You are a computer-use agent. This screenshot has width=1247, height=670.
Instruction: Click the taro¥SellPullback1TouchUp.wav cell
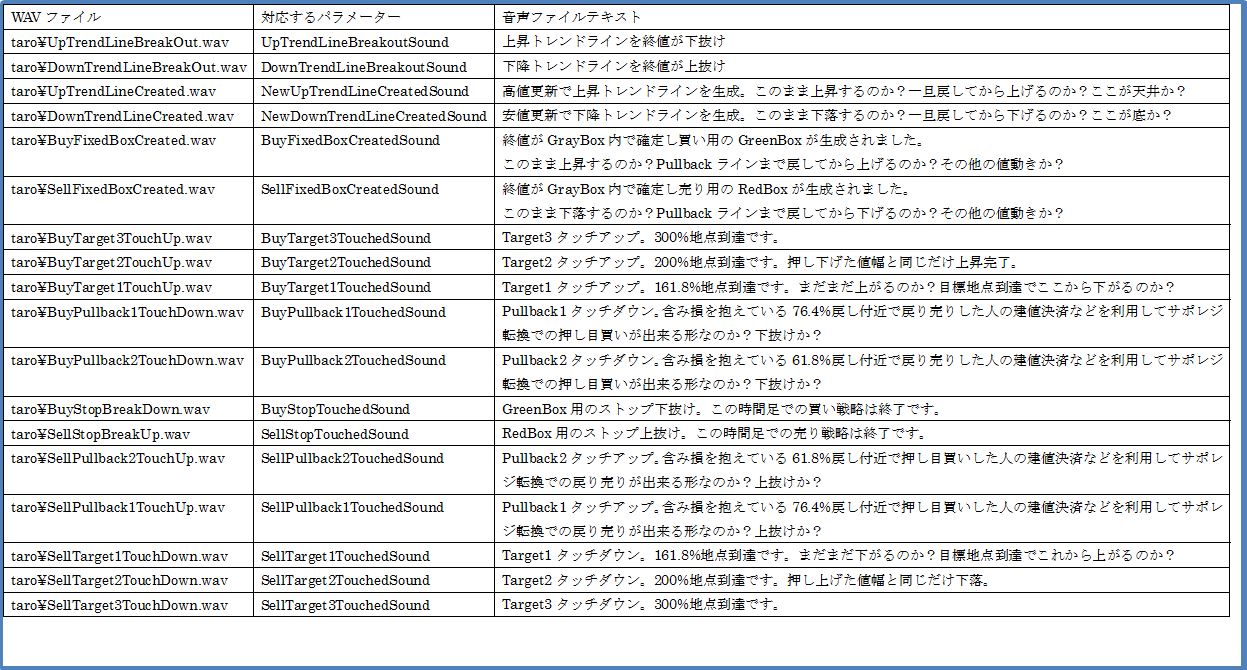pyautogui.click(x=128, y=519)
